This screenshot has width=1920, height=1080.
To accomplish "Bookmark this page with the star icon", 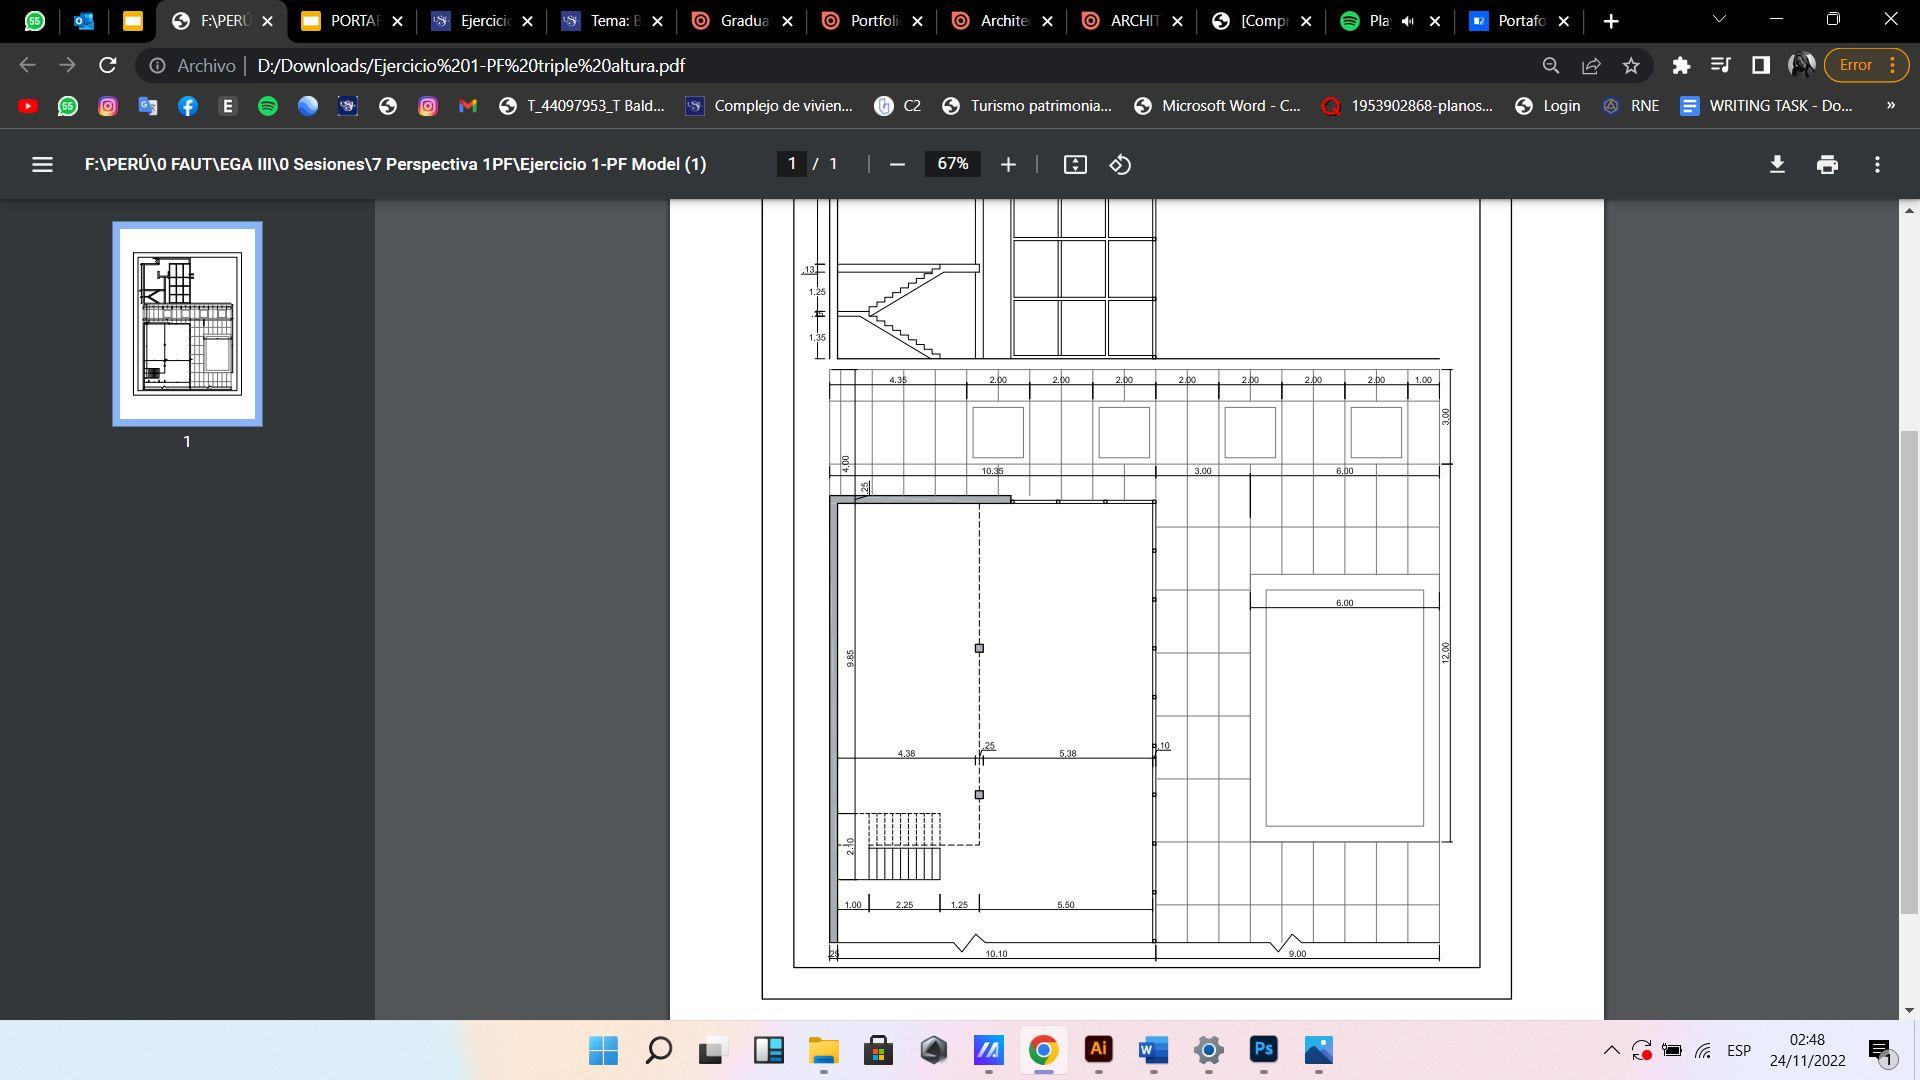I will [1631, 66].
